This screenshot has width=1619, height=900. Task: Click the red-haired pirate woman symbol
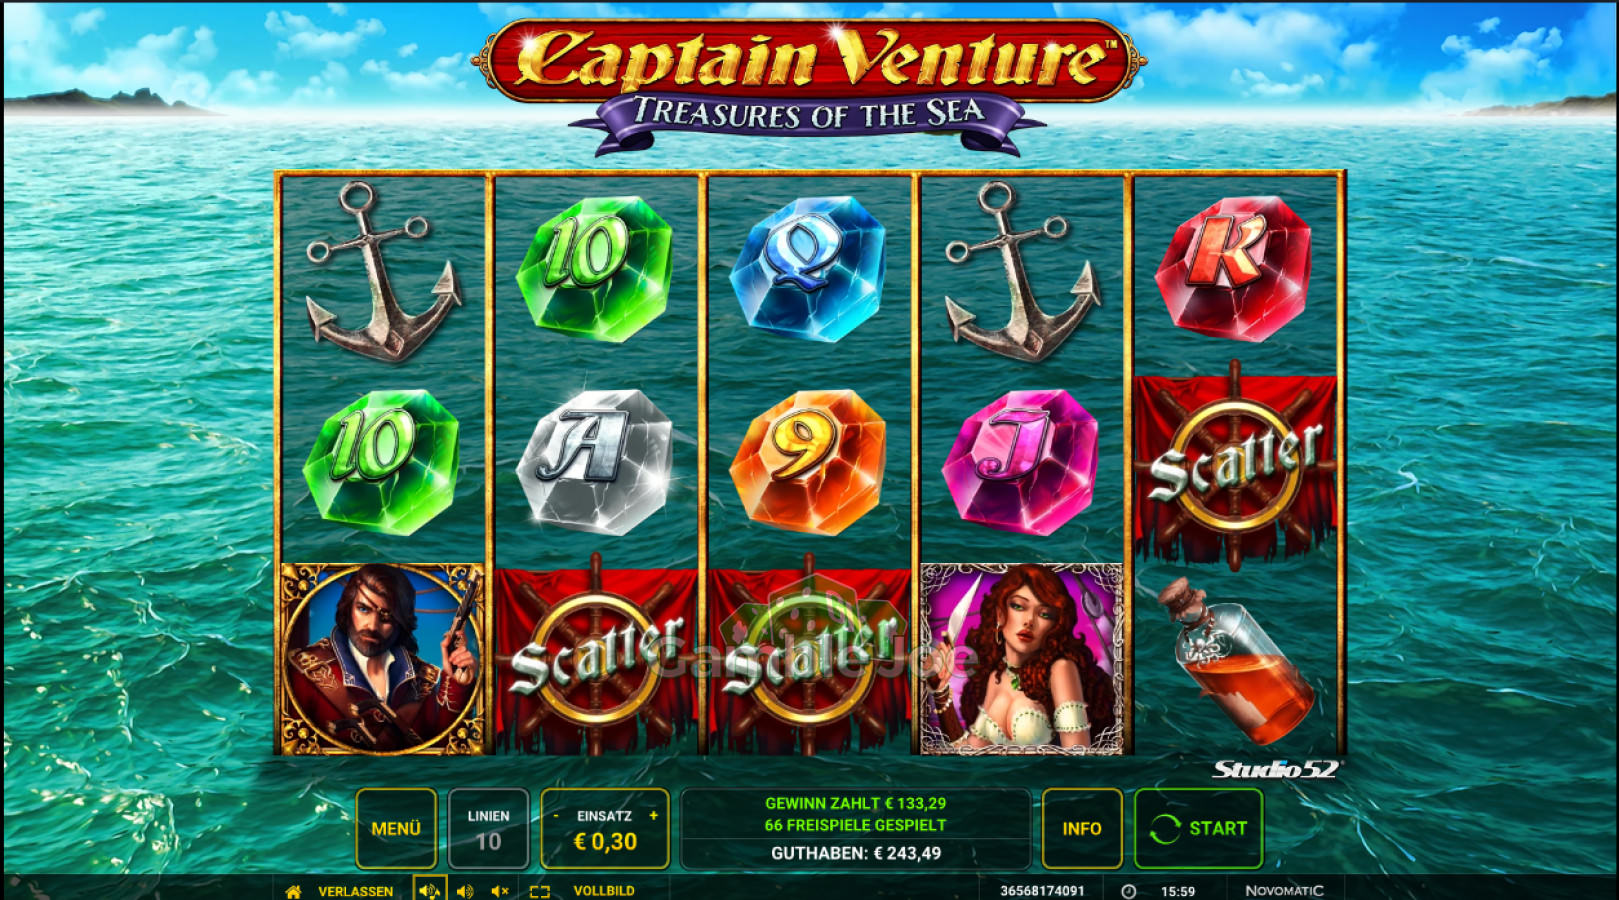1021,659
